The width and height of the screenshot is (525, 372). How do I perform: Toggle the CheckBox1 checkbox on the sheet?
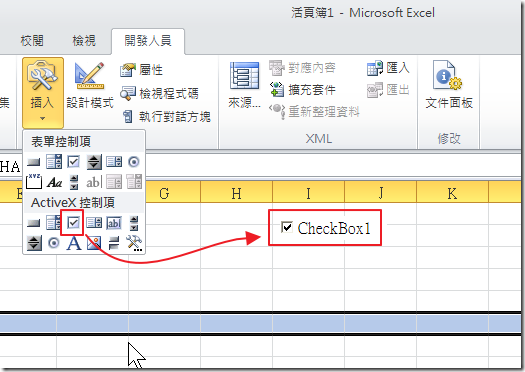pos(287,227)
